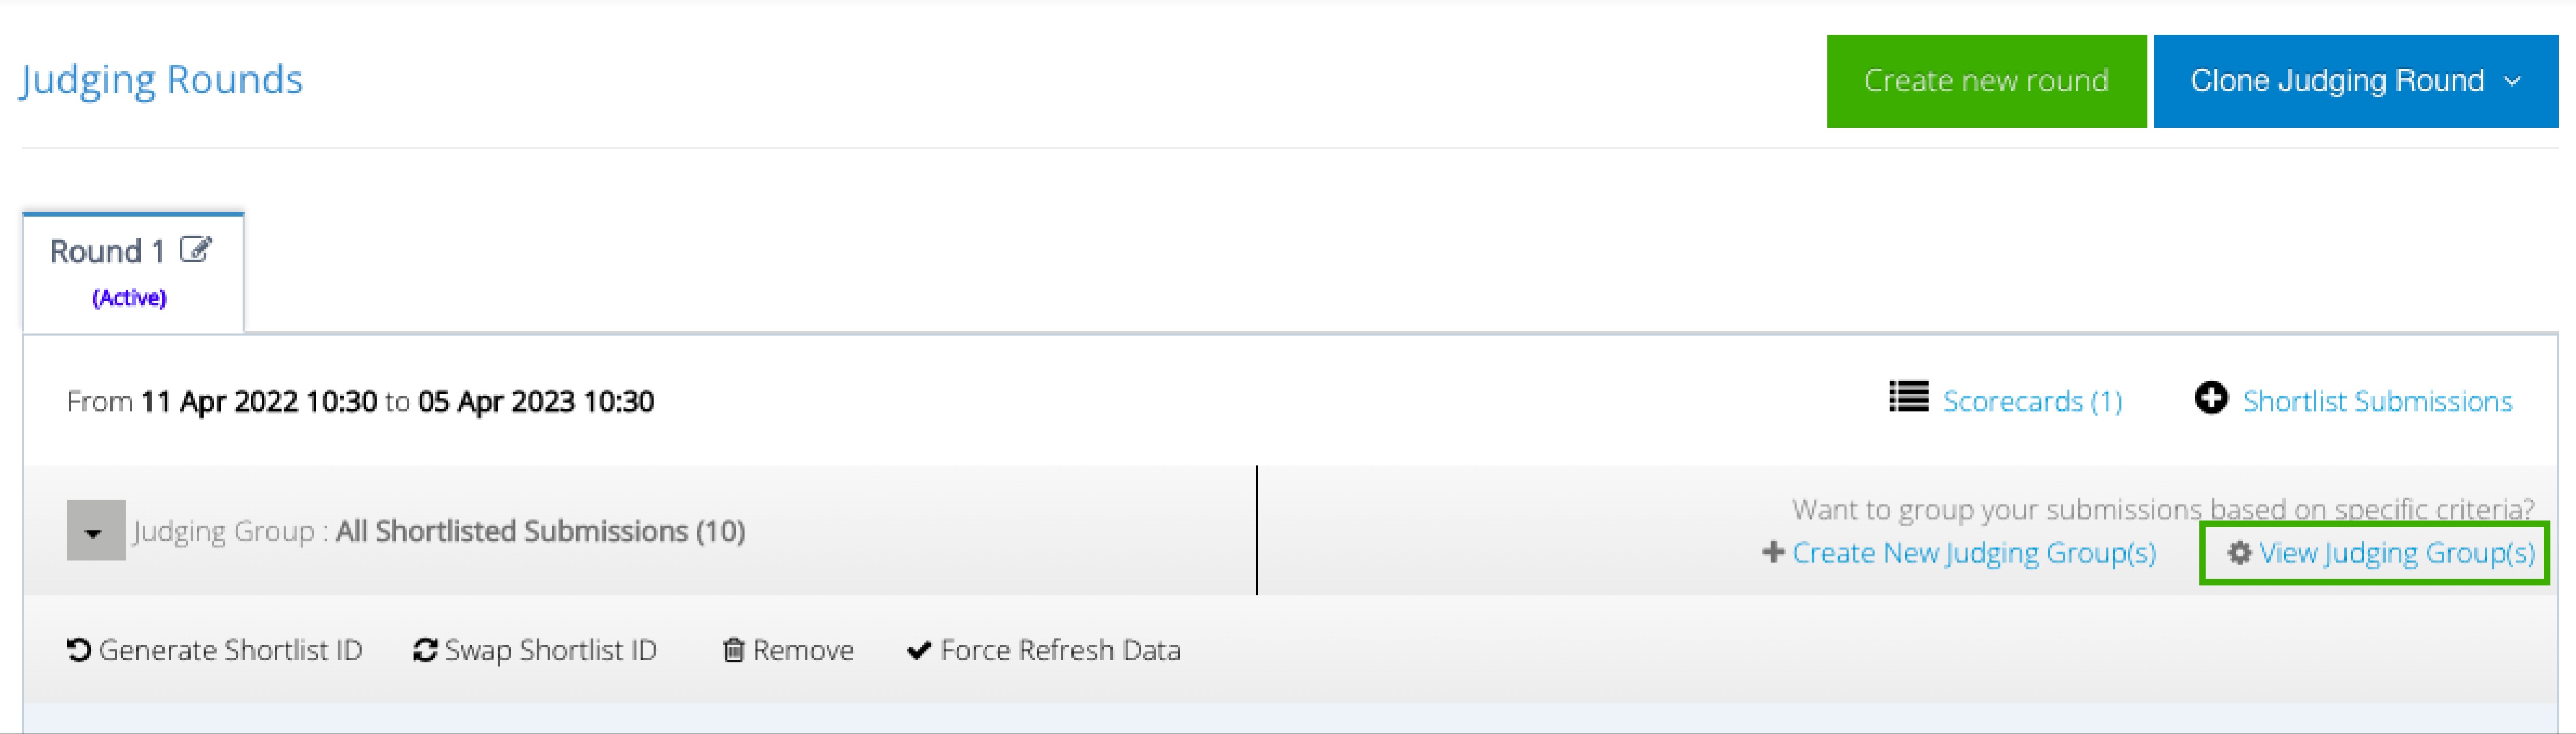The width and height of the screenshot is (2576, 734).
Task: Click the Judging Rounds page heading
Action: click(x=161, y=80)
